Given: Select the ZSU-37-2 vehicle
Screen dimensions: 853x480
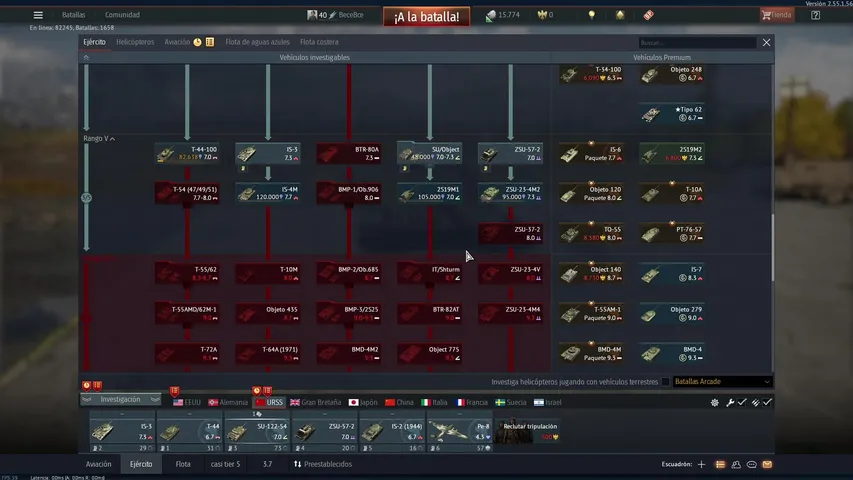Looking at the screenshot, I should tap(510, 233).
